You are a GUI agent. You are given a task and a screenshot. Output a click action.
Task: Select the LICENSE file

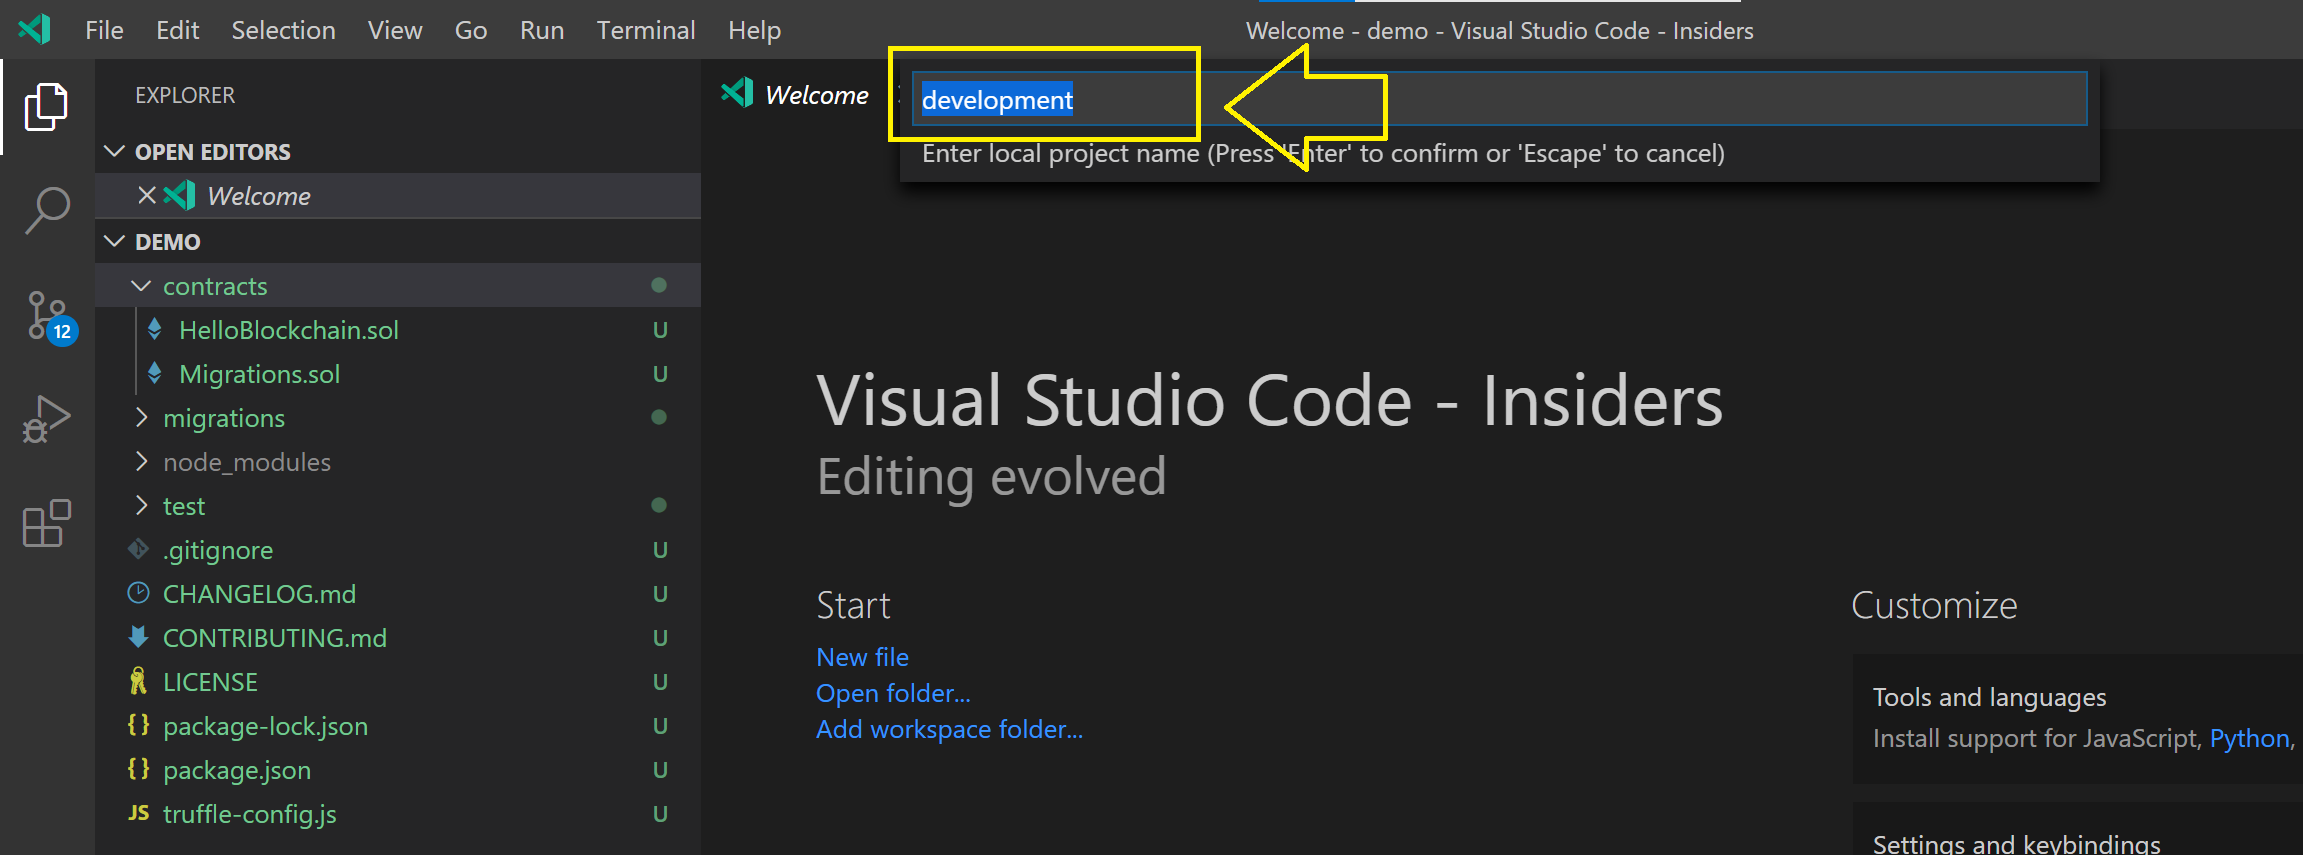coord(210,682)
